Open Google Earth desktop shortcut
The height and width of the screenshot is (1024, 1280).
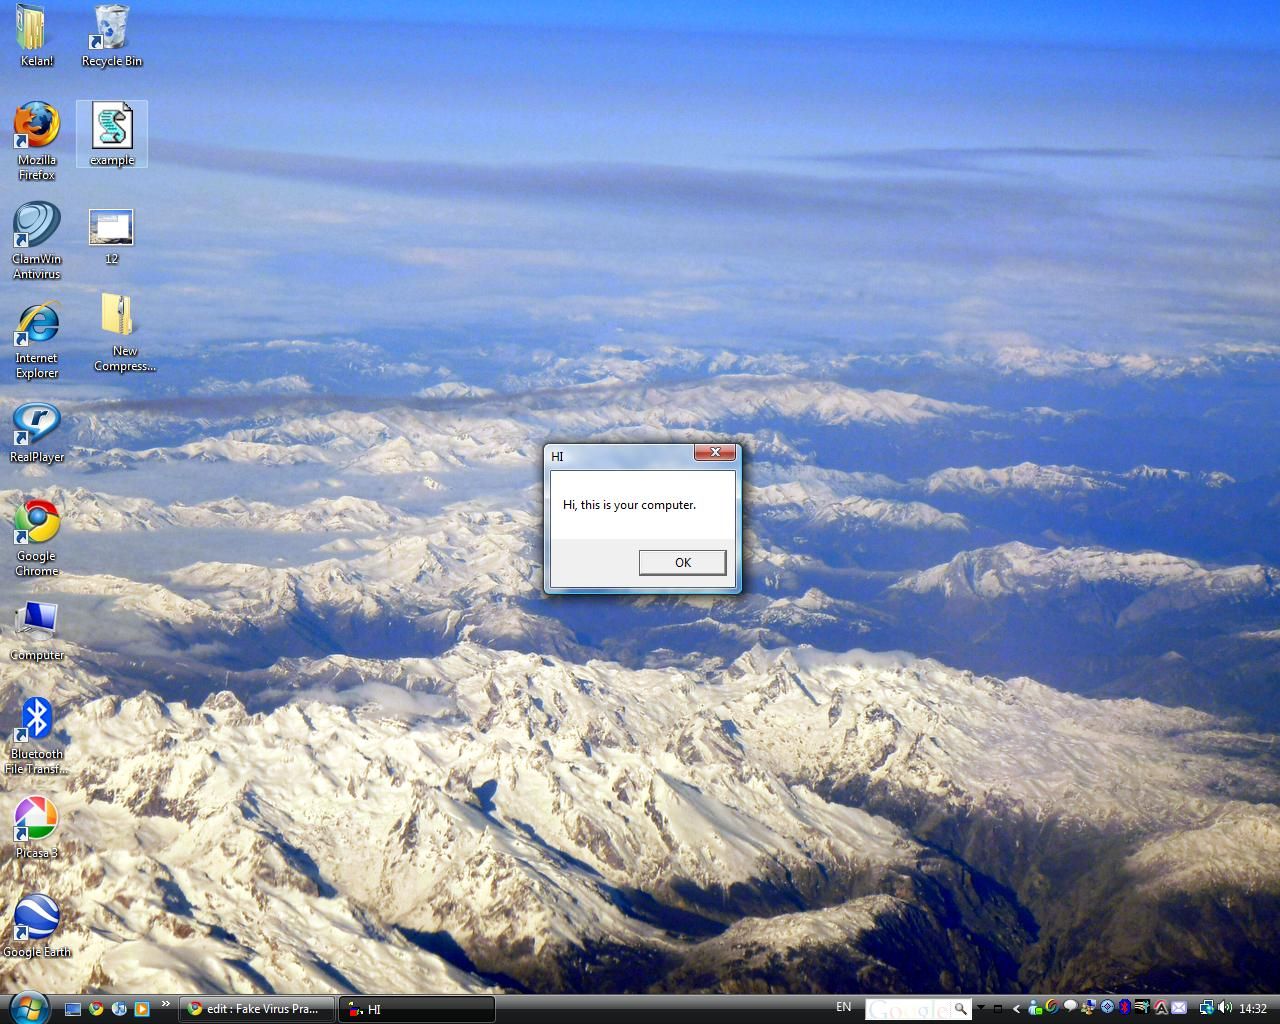pyautogui.click(x=36, y=927)
